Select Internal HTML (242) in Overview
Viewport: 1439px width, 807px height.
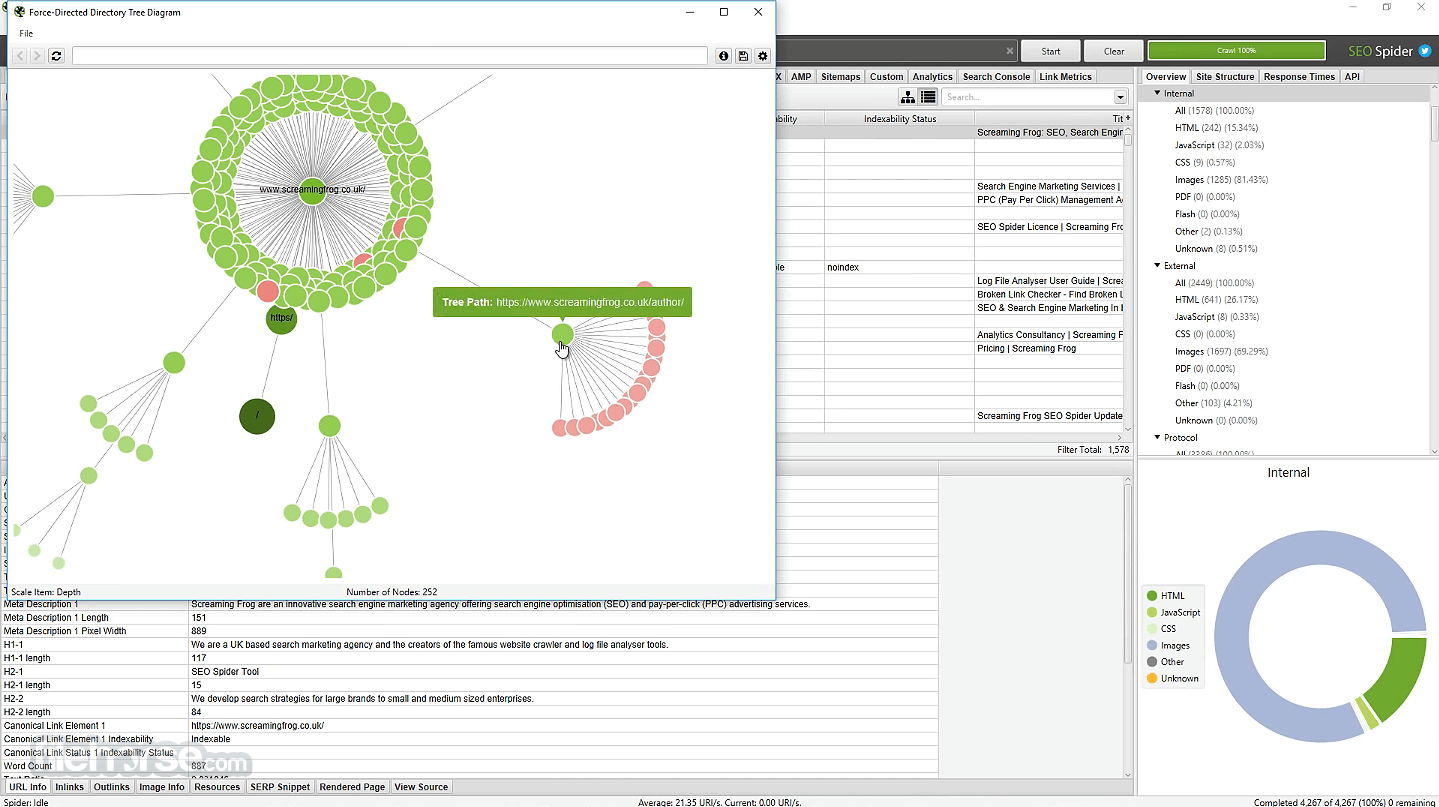coord(1216,128)
